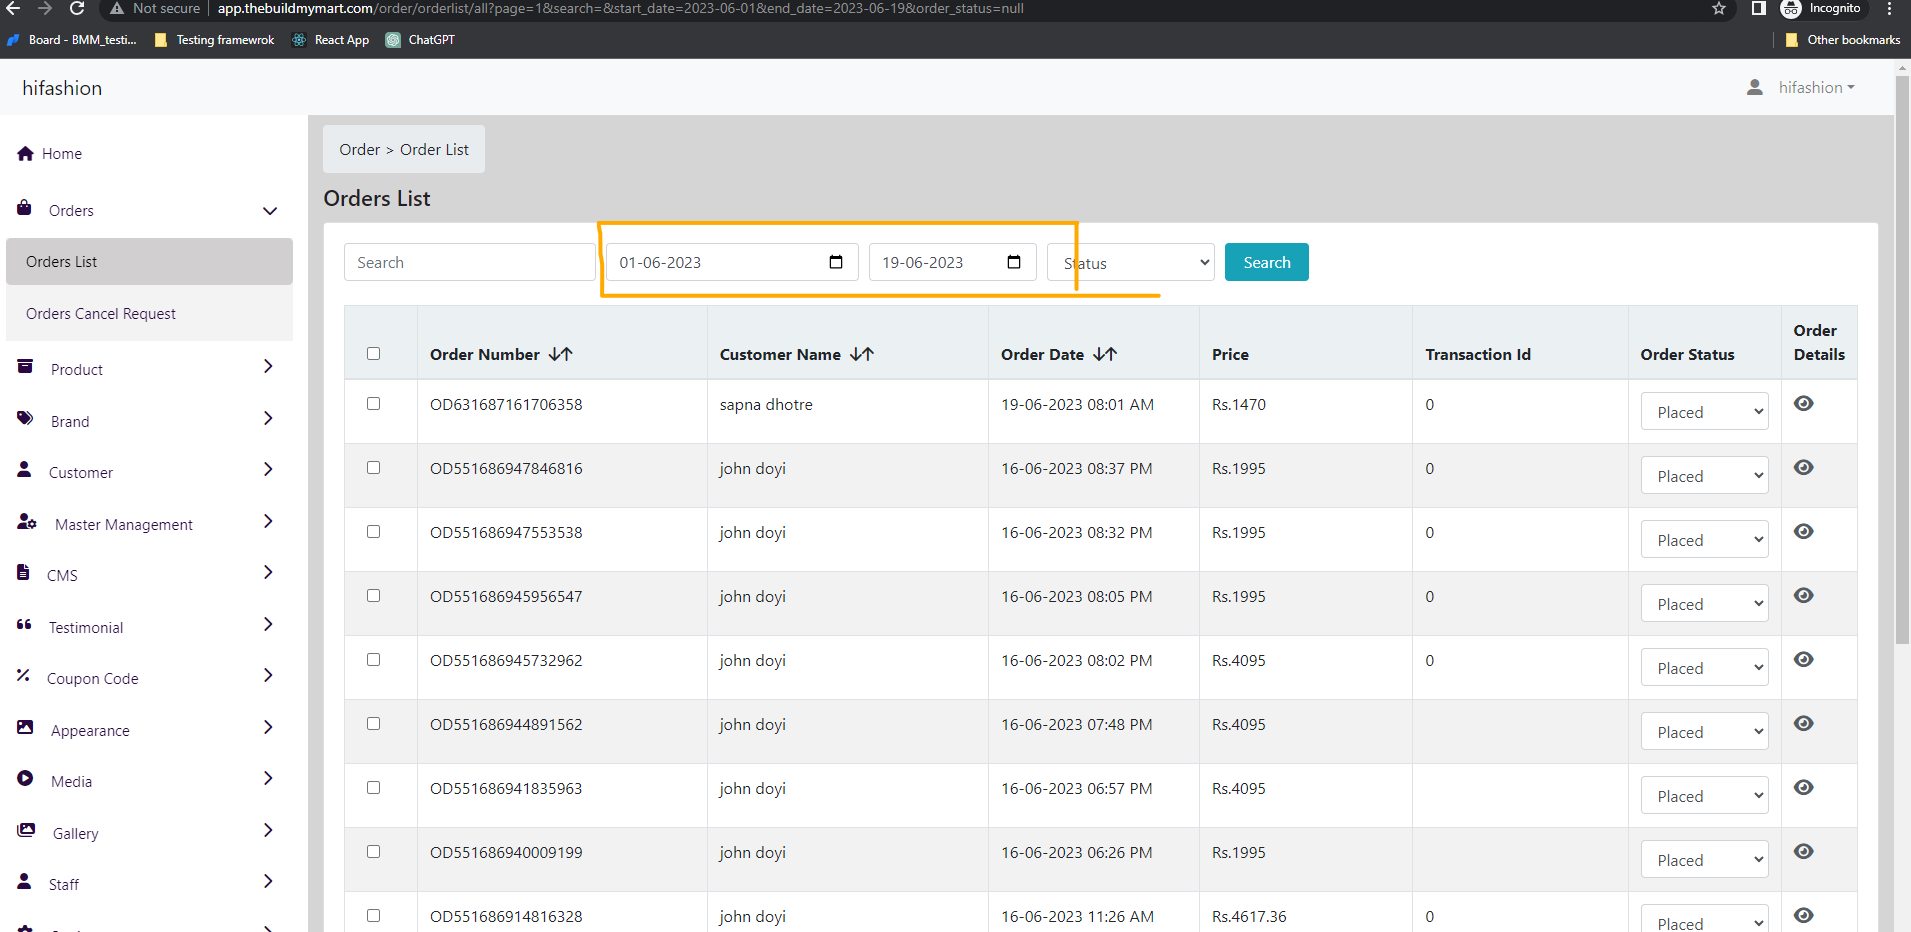Click the orders Search text field
The image size is (1911, 932).
click(x=470, y=262)
